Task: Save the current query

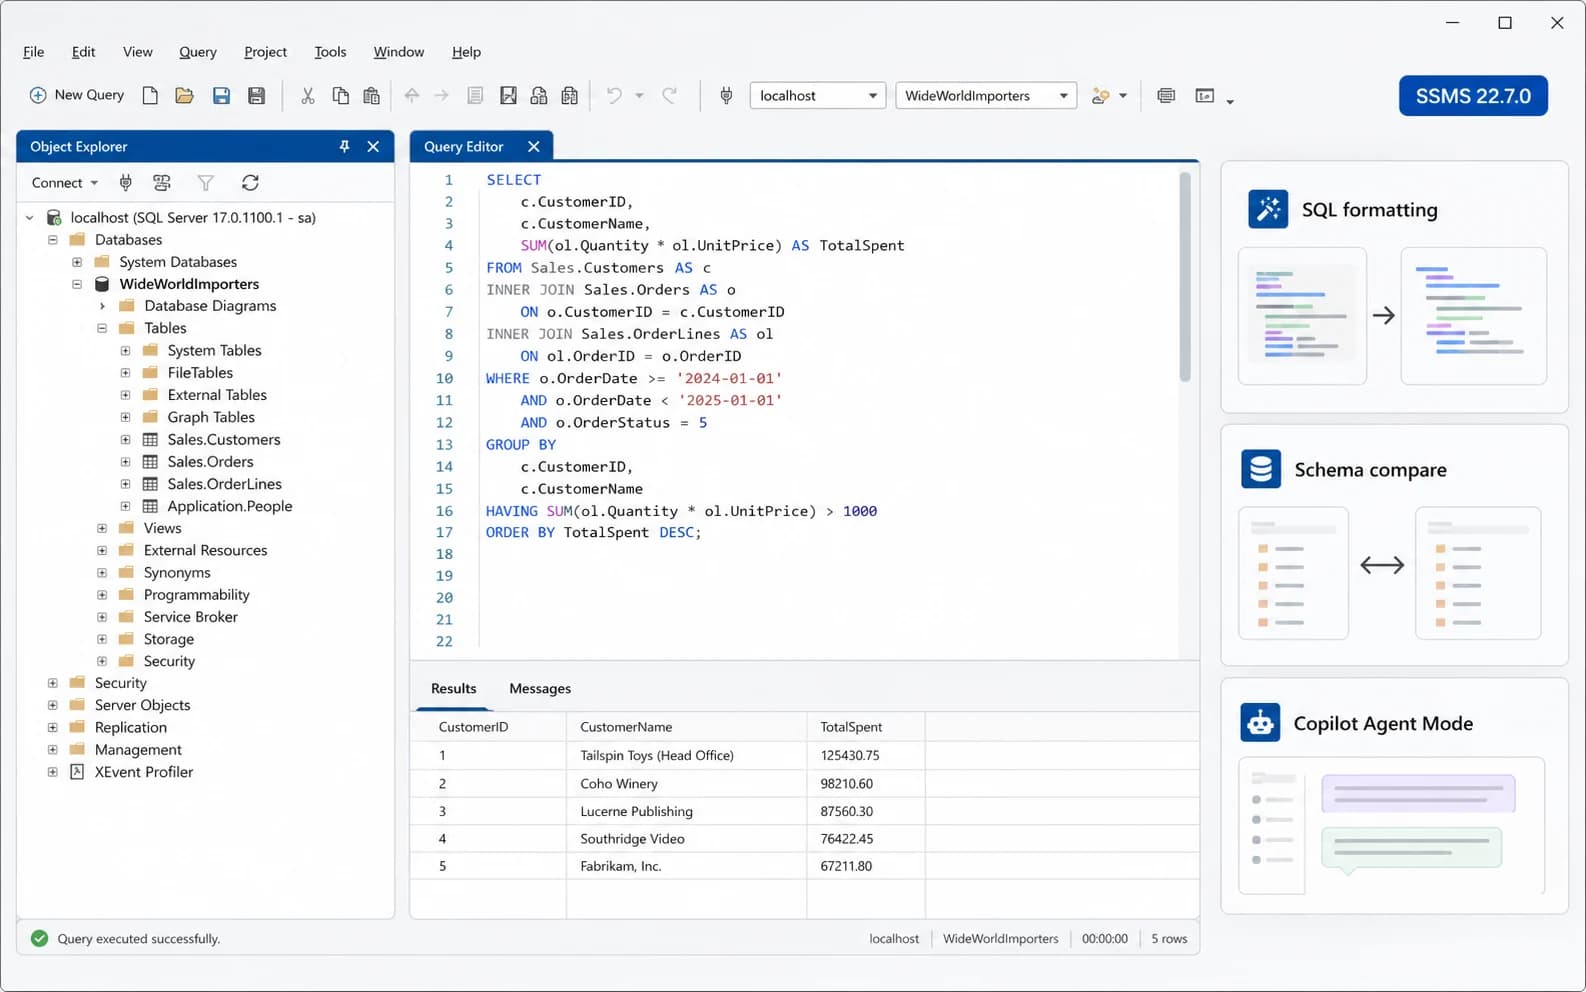Action: point(221,95)
